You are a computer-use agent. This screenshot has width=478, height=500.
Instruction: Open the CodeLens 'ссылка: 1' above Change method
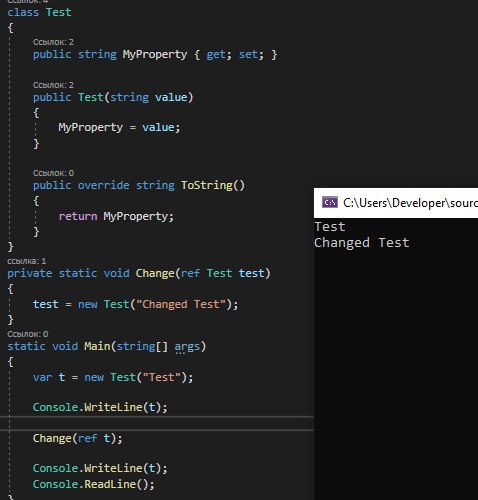27,261
